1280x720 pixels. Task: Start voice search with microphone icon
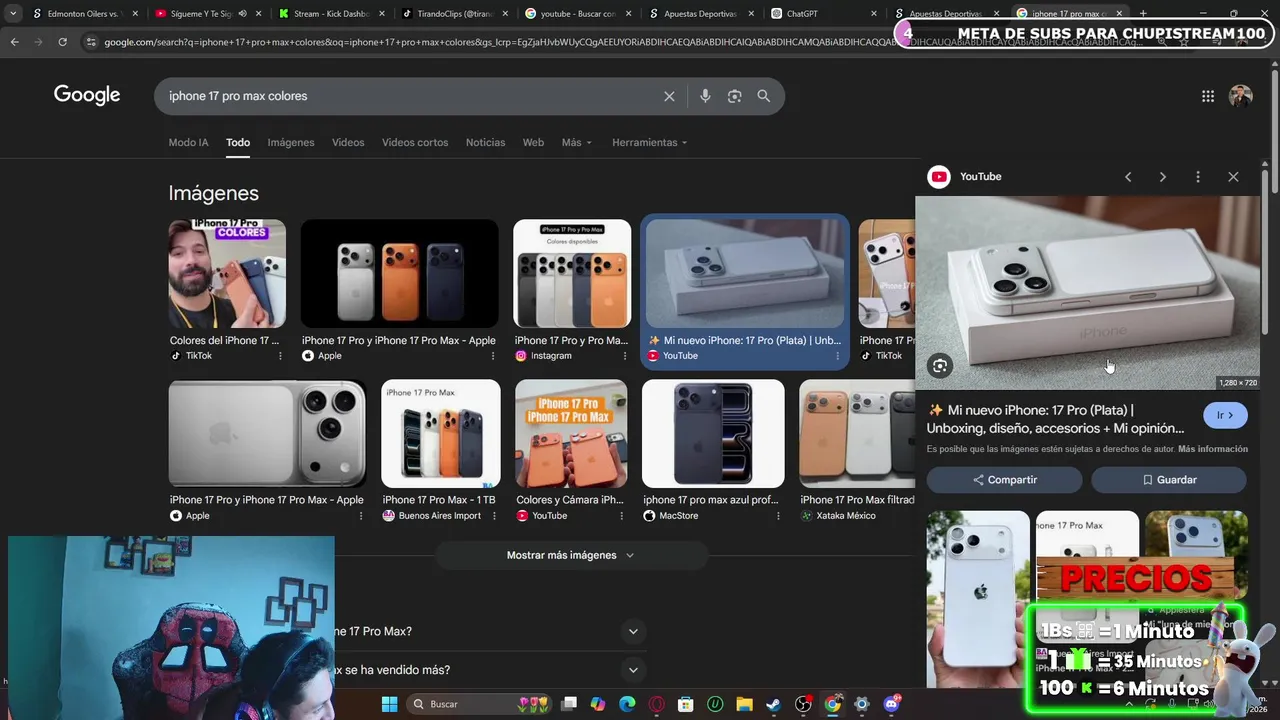pyautogui.click(x=705, y=96)
